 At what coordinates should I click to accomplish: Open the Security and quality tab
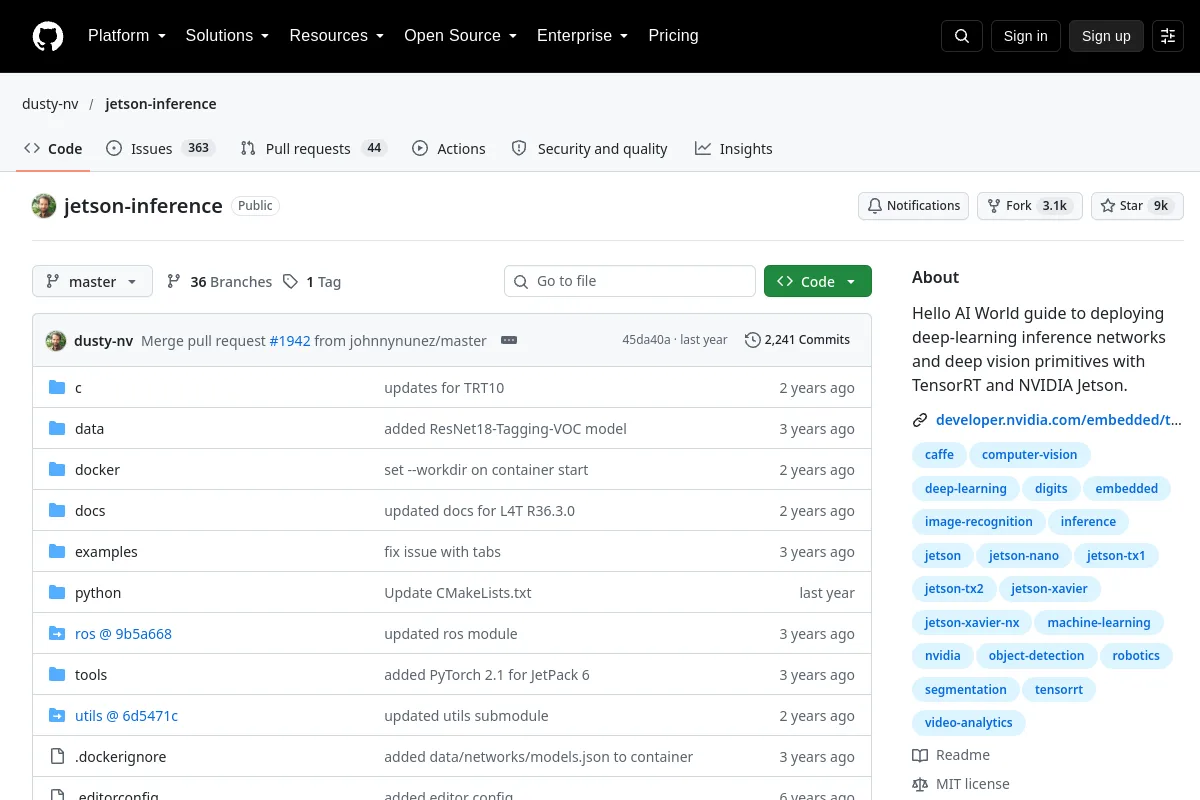(x=590, y=149)
